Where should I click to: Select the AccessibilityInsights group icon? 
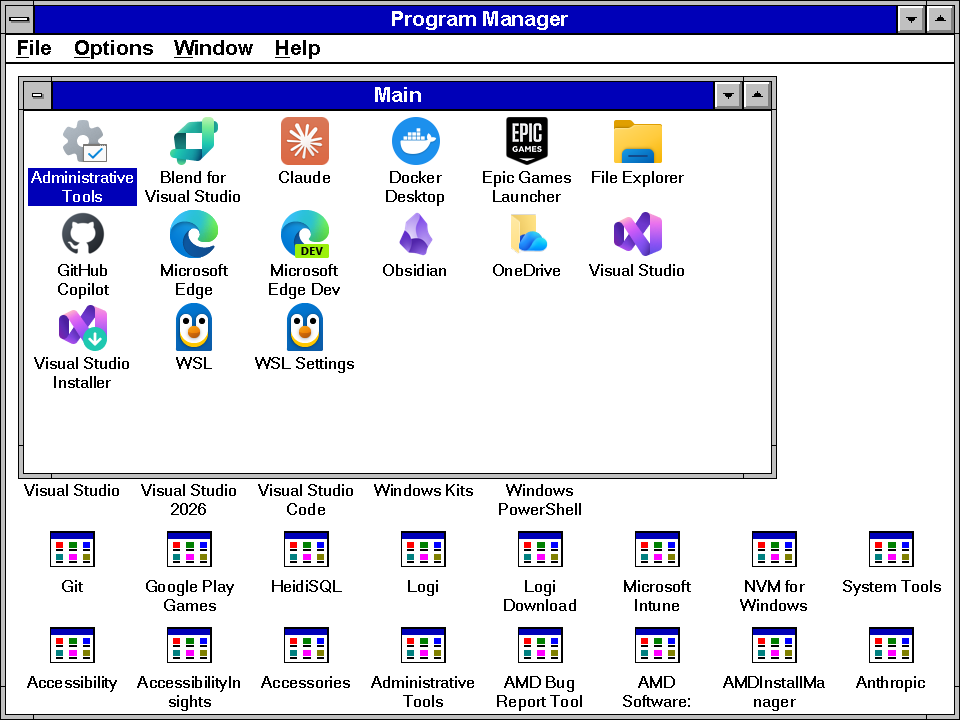click(189, 645)
